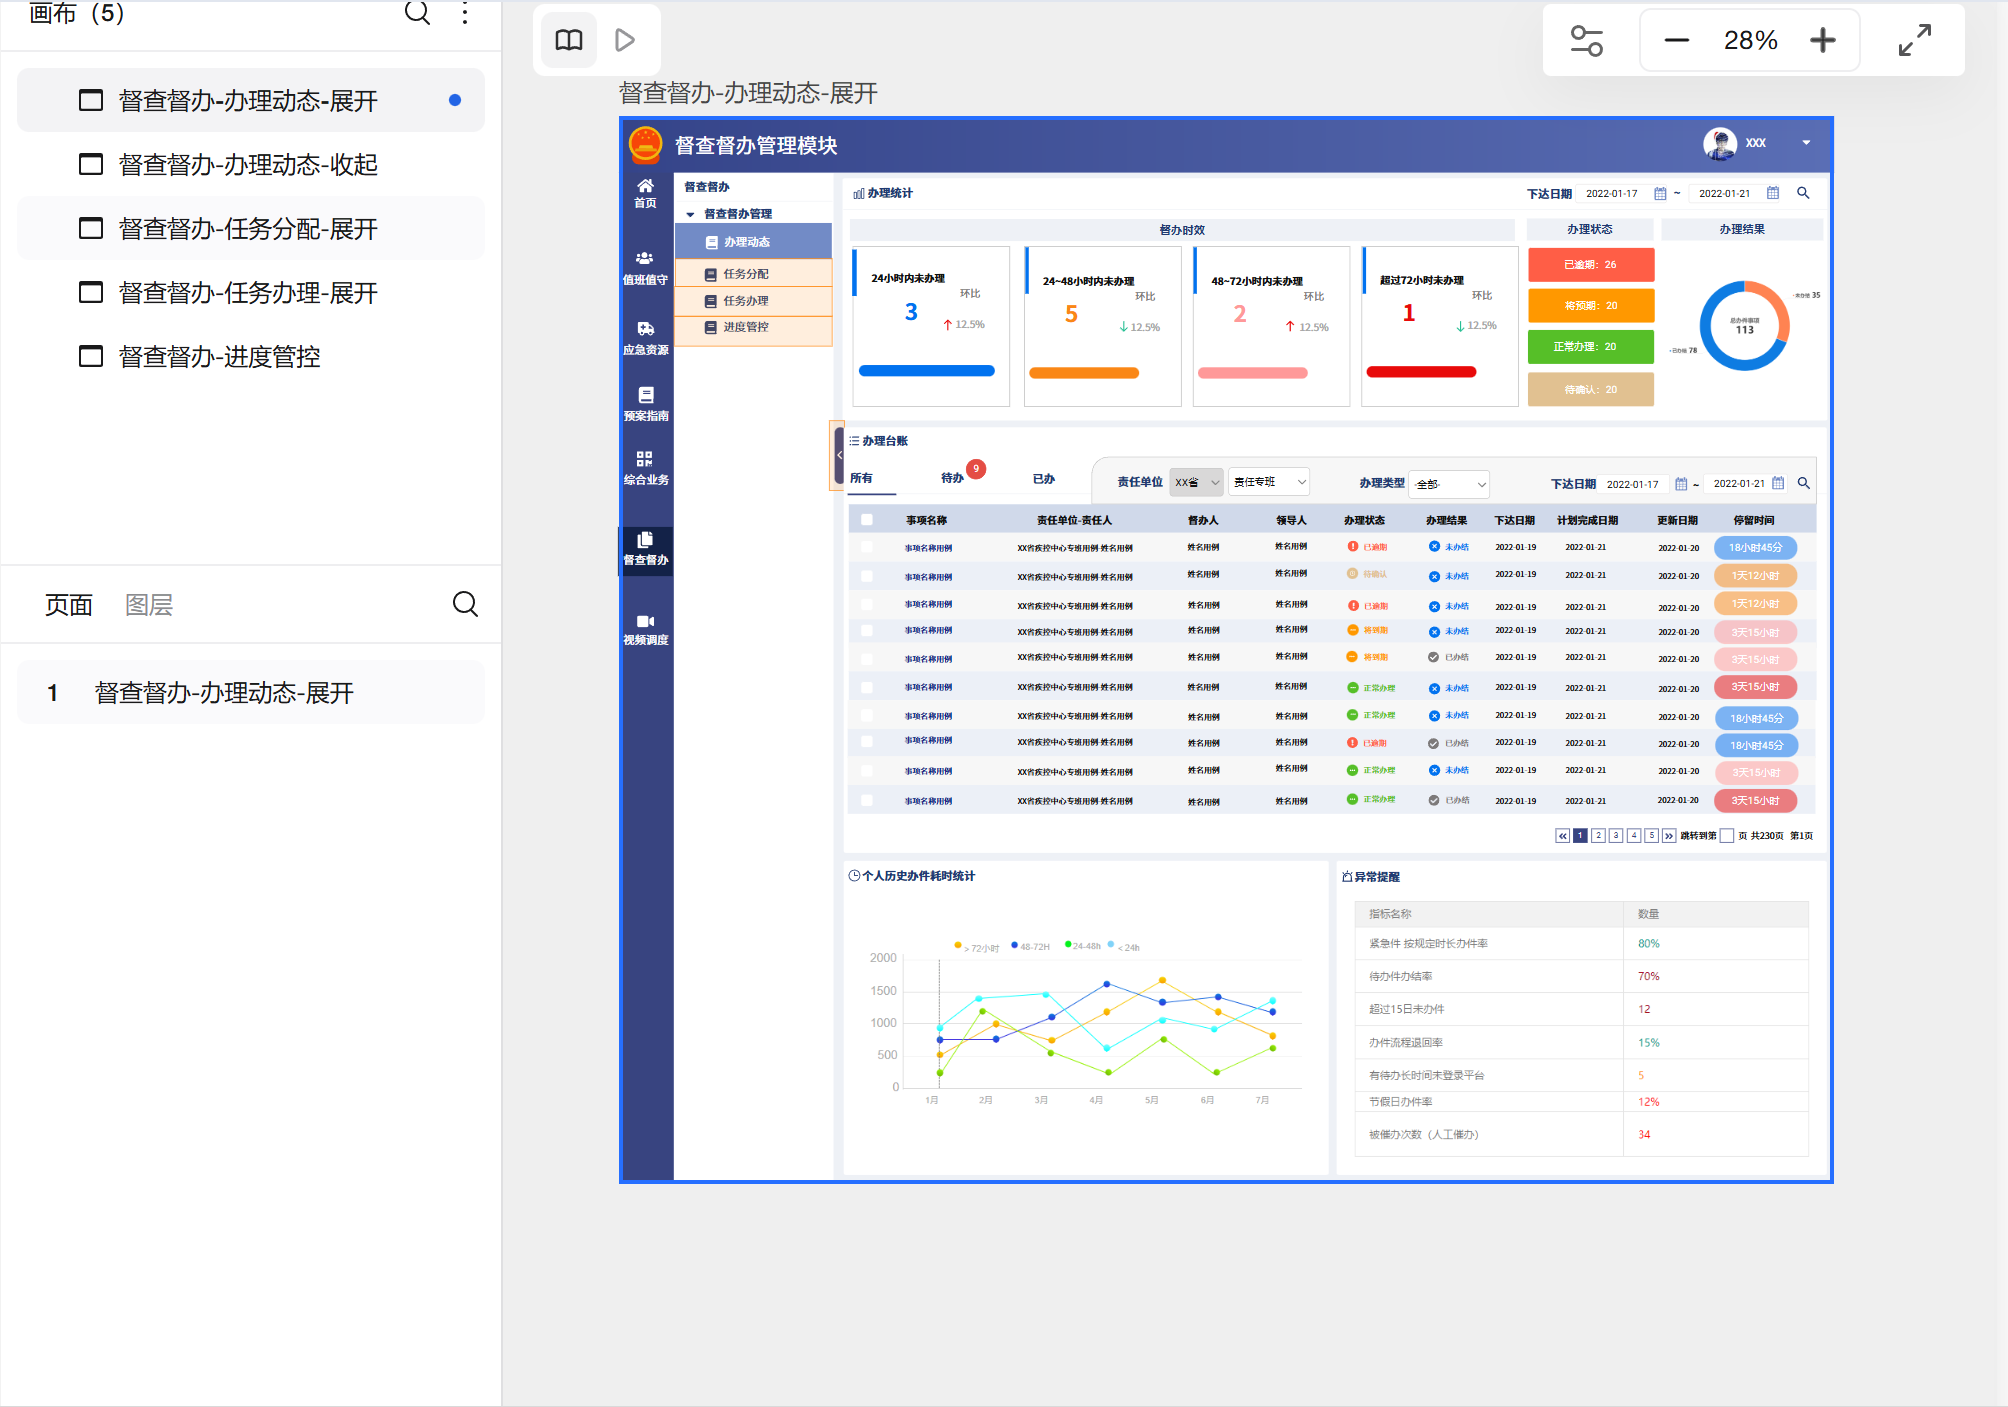Screen dimensions: 2008x1407
Task: Open the book/guide icon in toolbar
Action: tap(569, 40)
